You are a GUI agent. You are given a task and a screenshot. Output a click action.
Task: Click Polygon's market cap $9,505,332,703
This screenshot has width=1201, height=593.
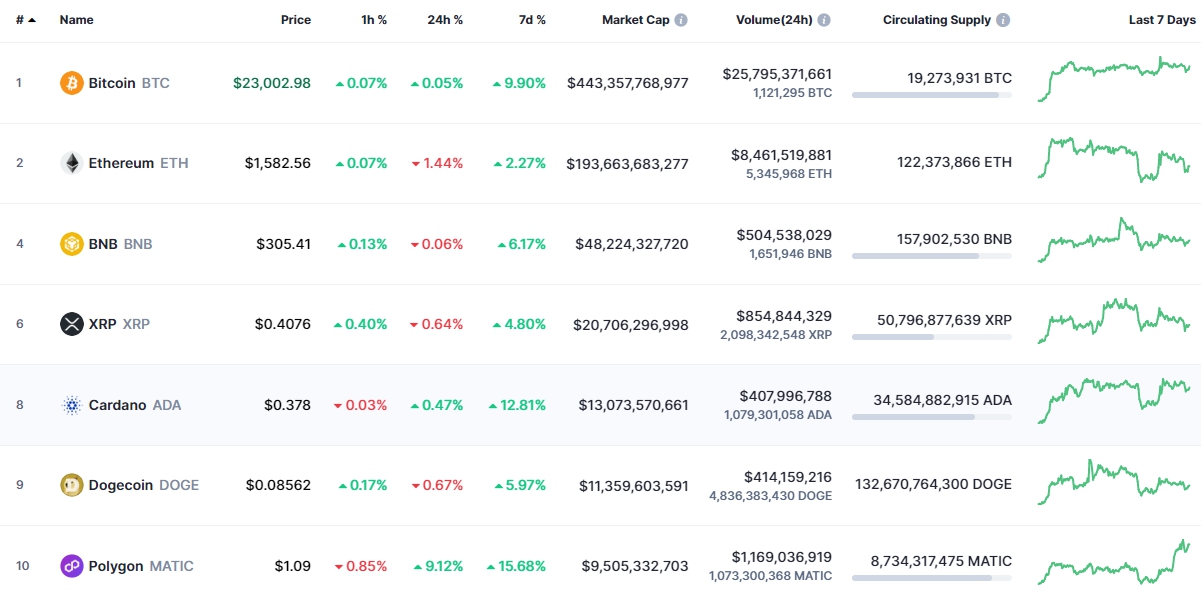[x=636, y=566]
